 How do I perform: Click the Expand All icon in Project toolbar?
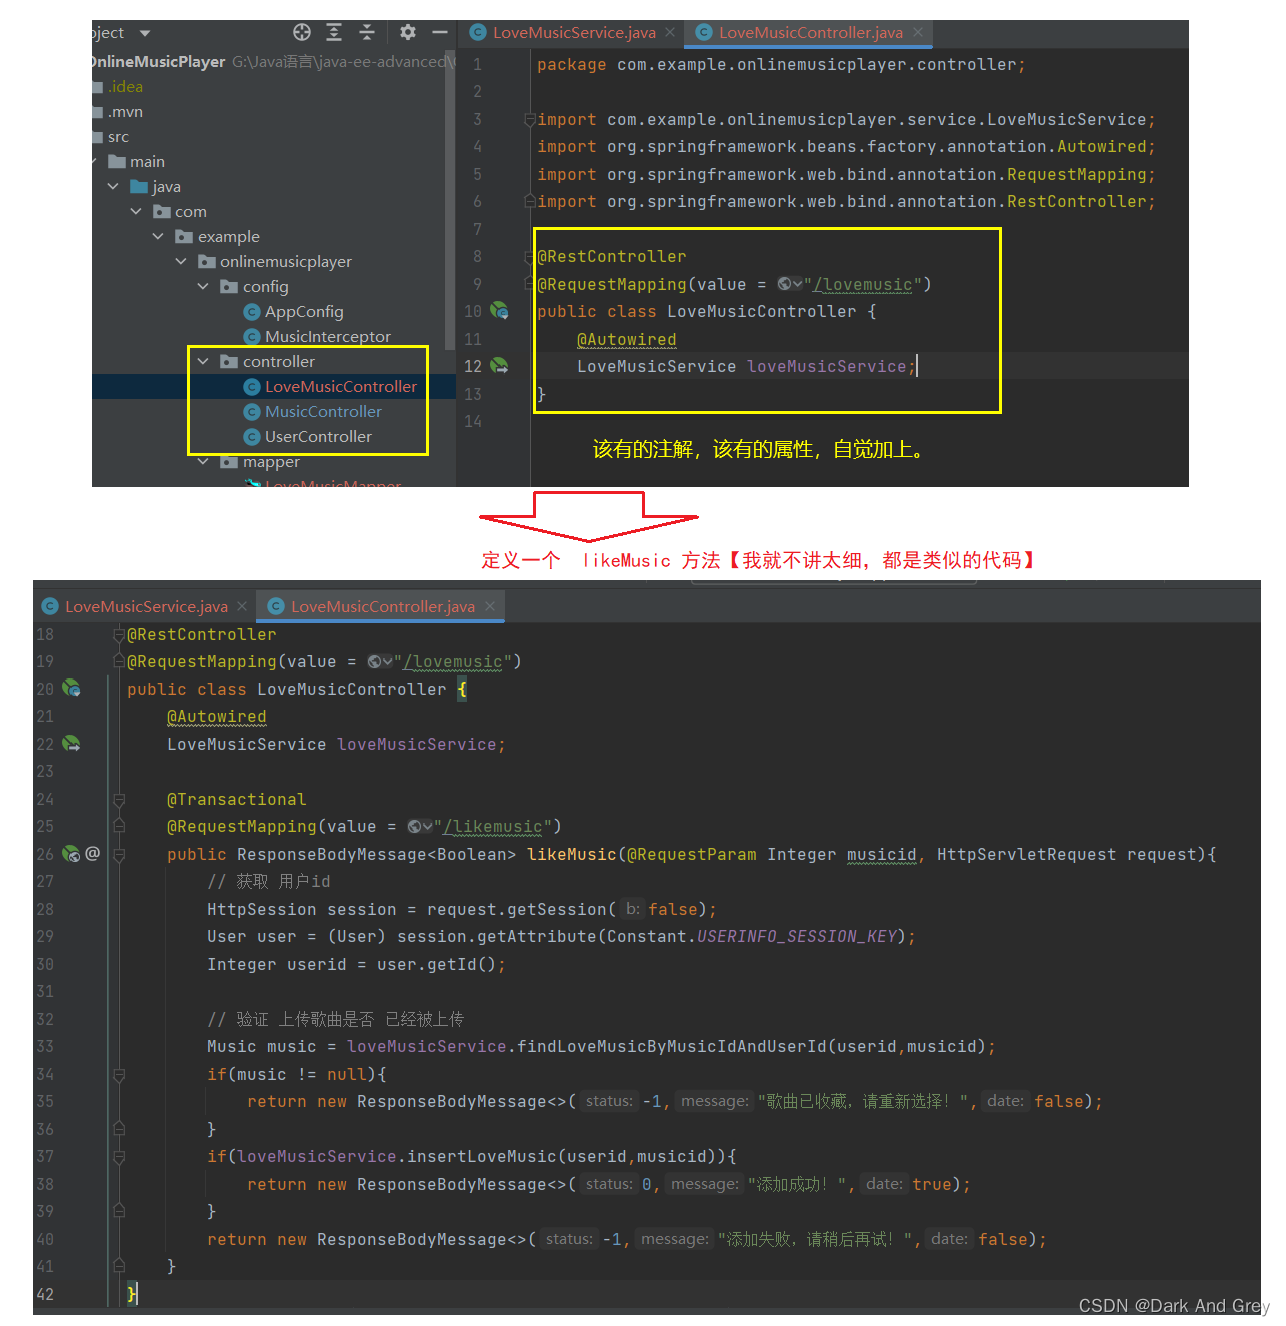(x=334, y=32)
